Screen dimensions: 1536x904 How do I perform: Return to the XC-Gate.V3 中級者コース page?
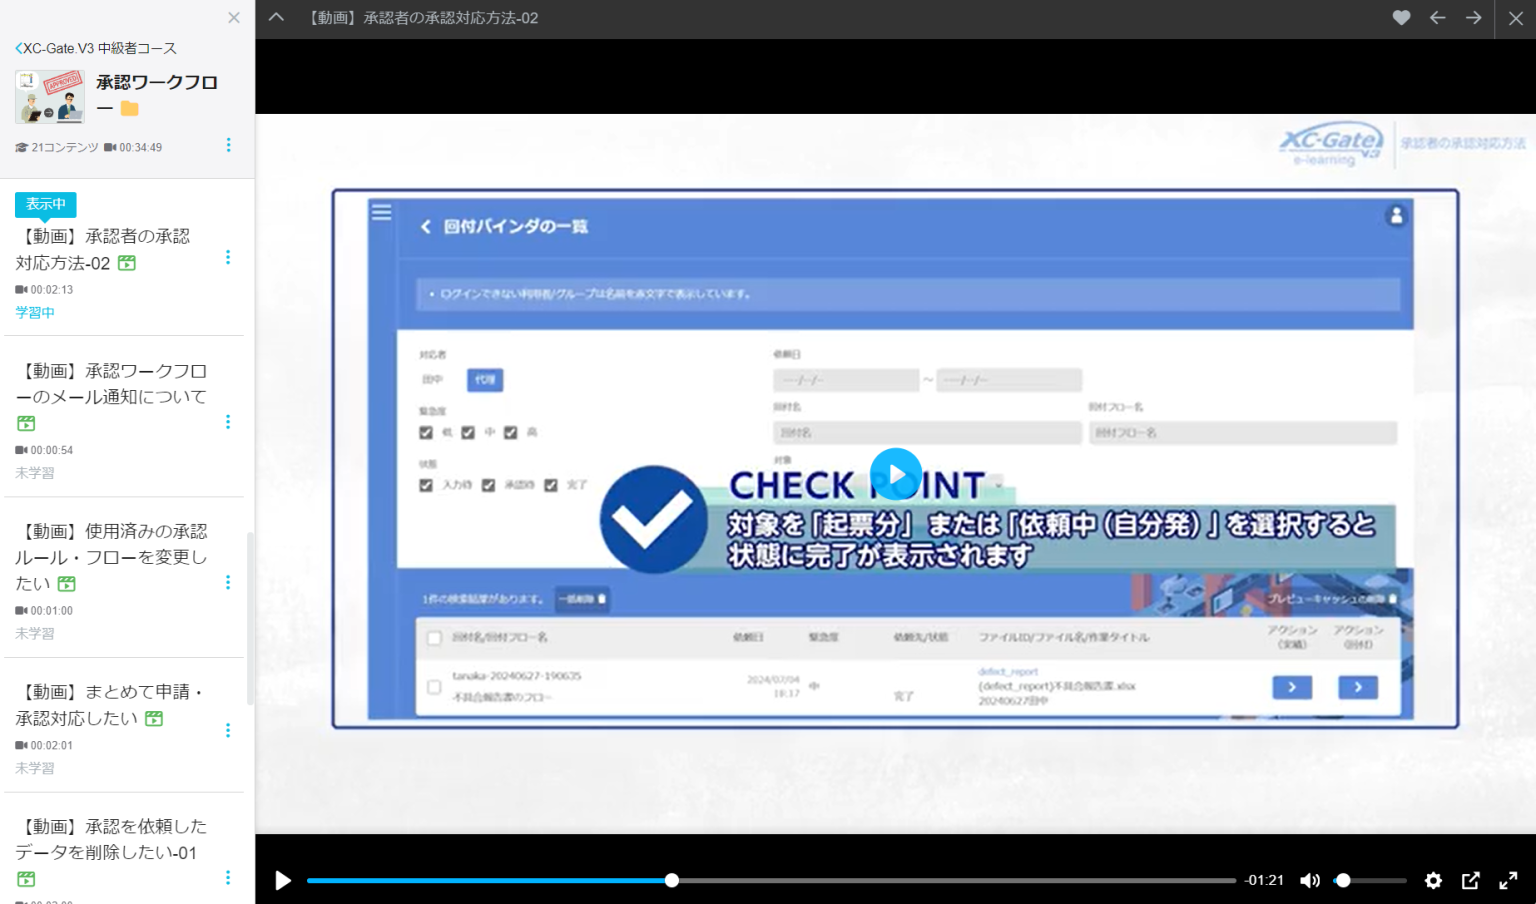pos(94,47)
